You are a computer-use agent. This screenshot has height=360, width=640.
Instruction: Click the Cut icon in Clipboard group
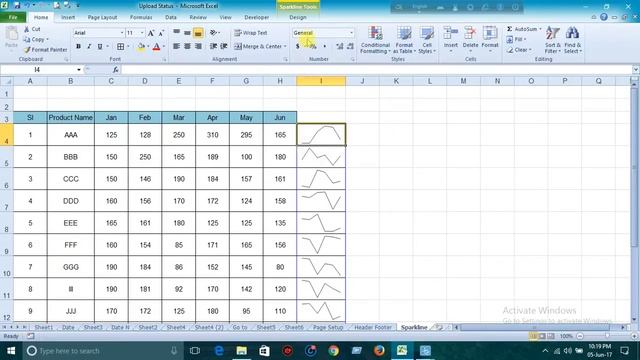tap(27, 29)
